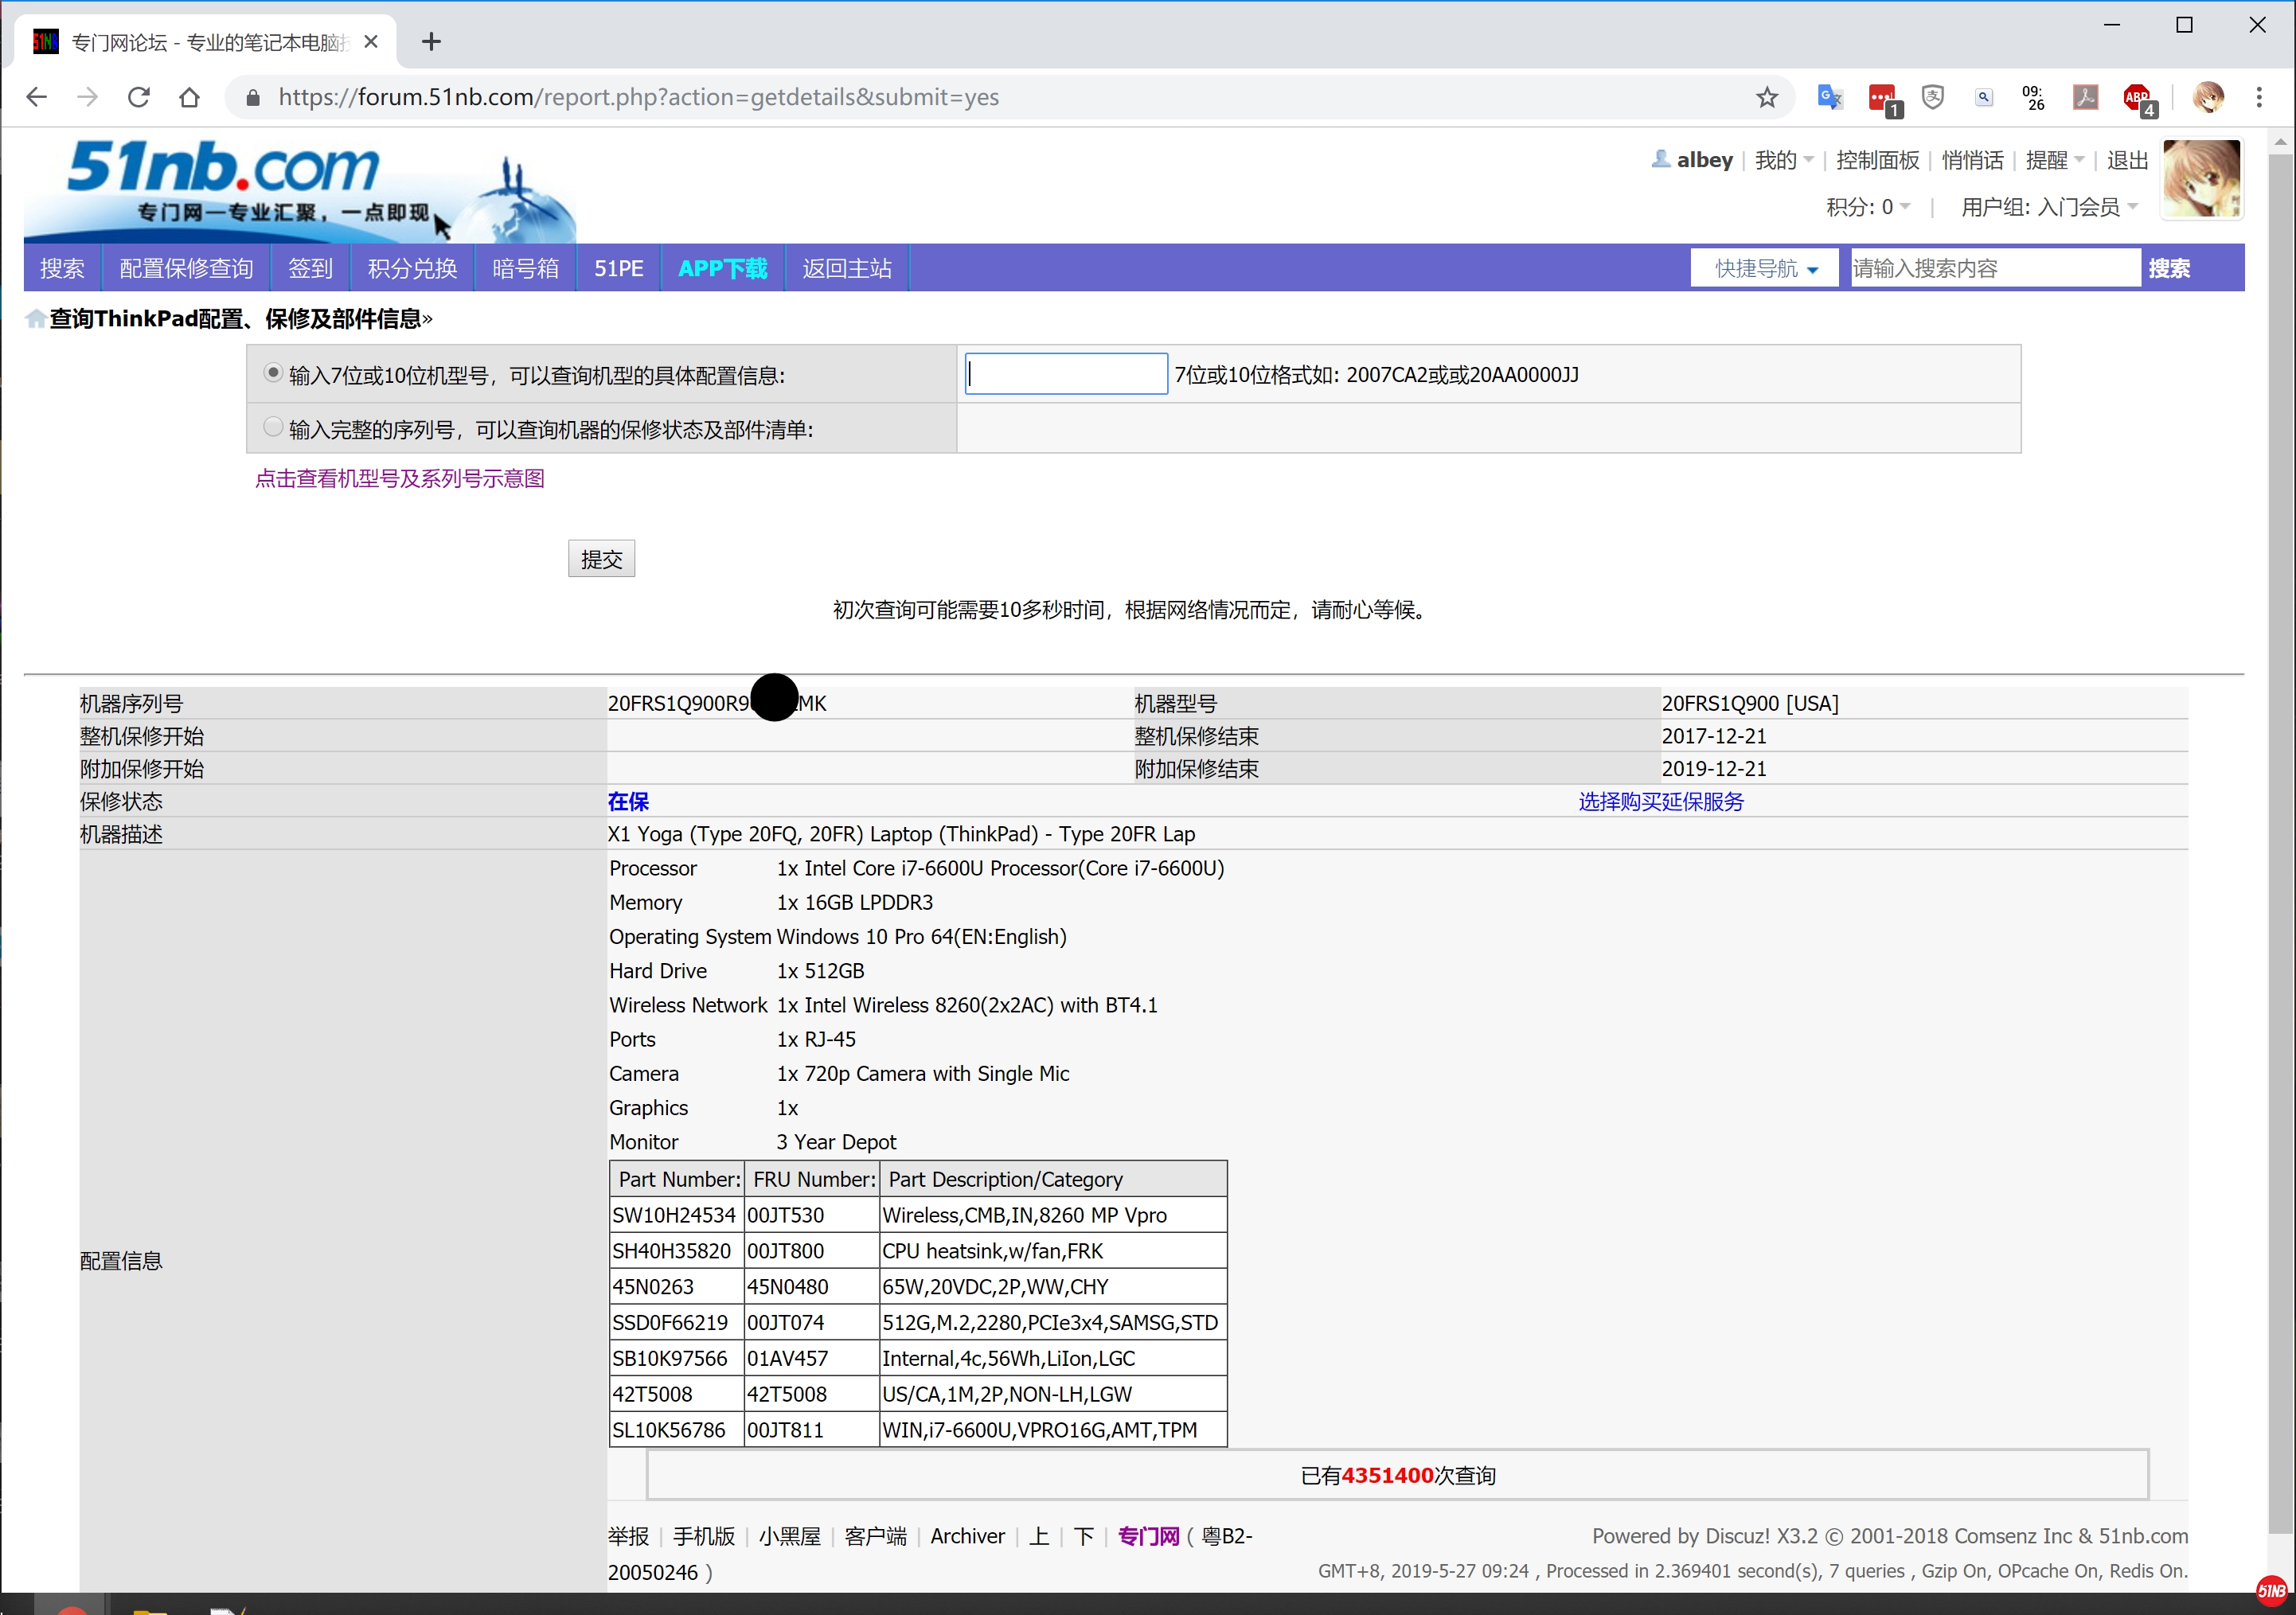Open the Chrome profile avatar
The height and width of the screenshot is (1615, 2296).
coord(2208,97)
